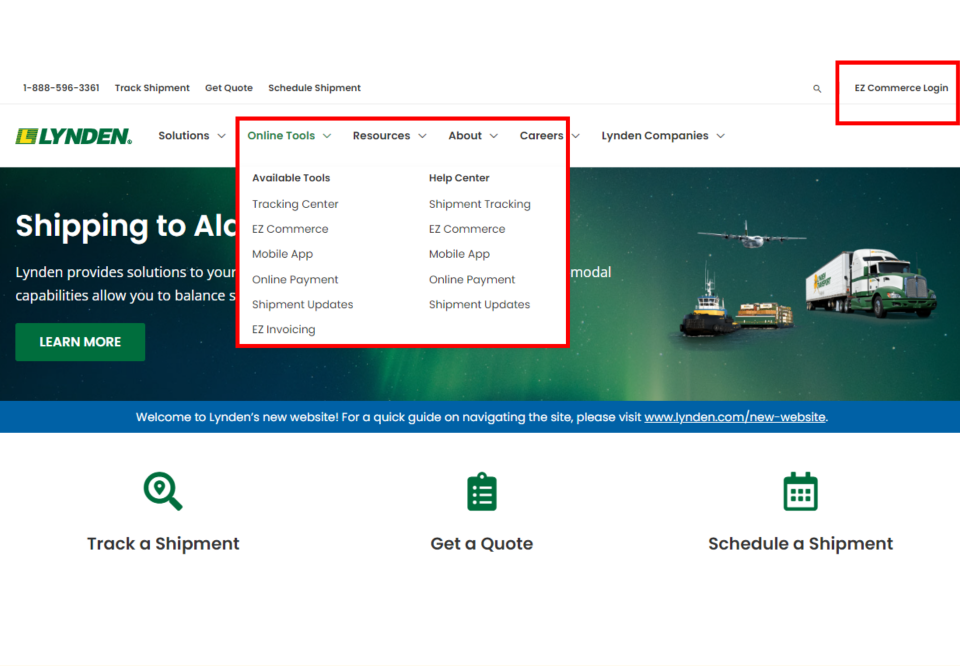Click the Available Tools column heading
The image size is (960, 666).
(291, 178)
